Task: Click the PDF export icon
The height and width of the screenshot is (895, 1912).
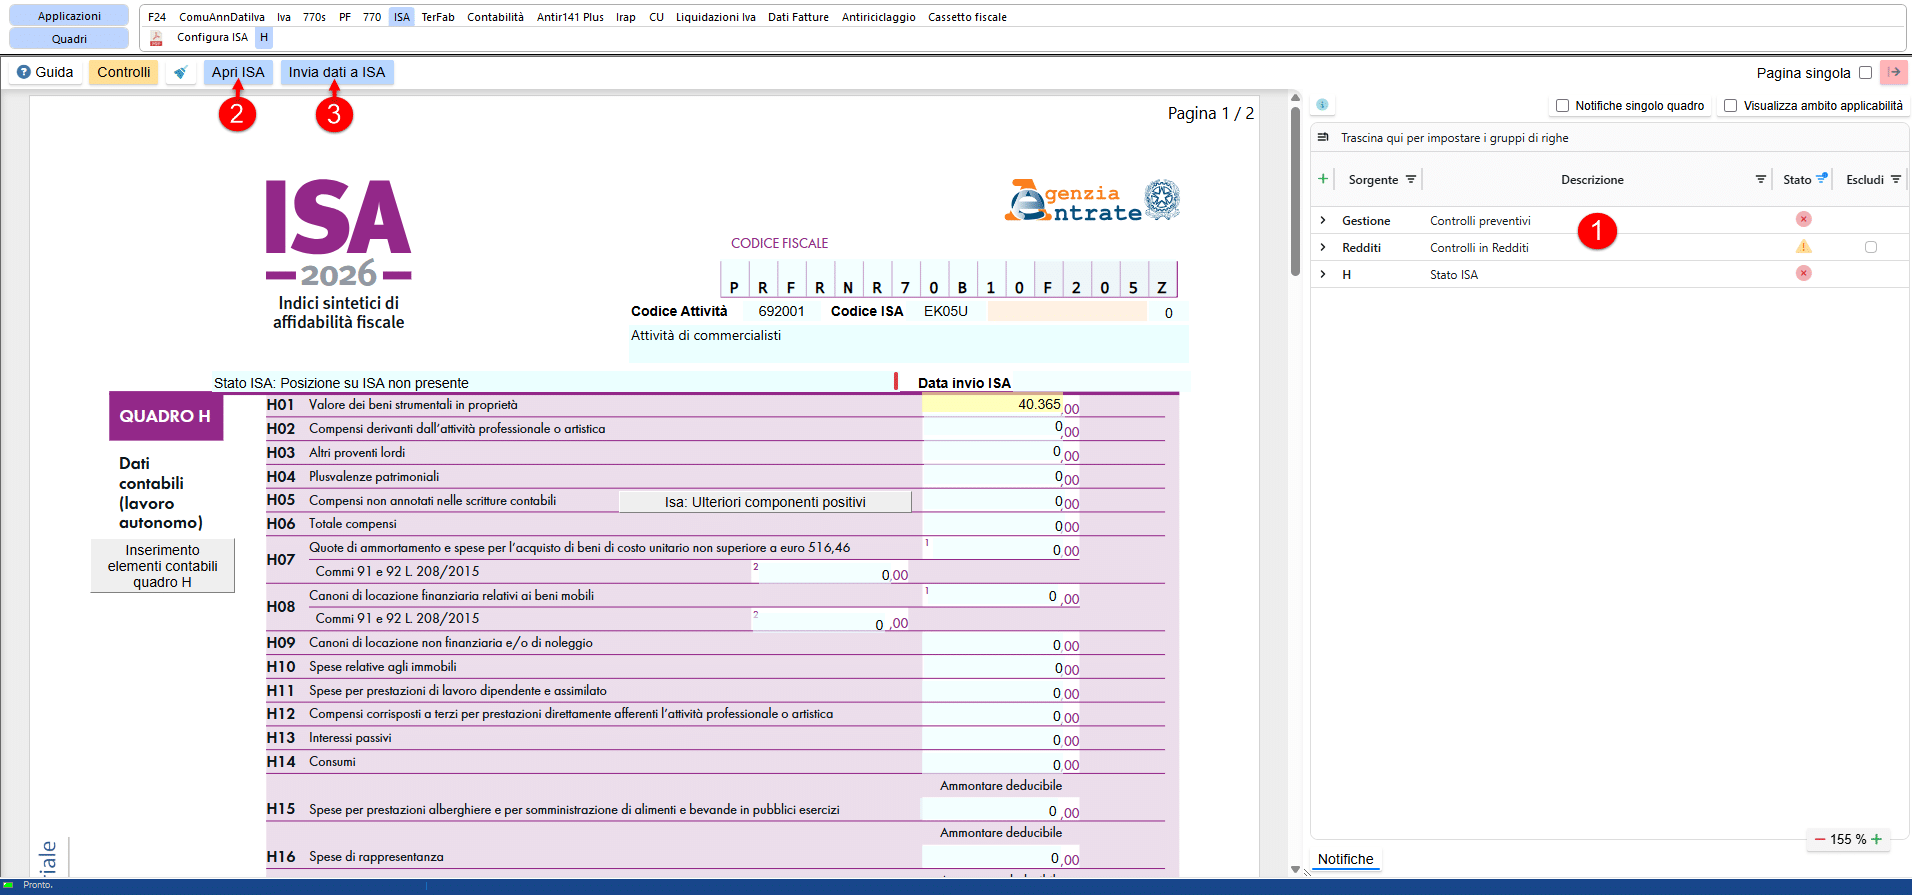Action: [x=156, y=38]
